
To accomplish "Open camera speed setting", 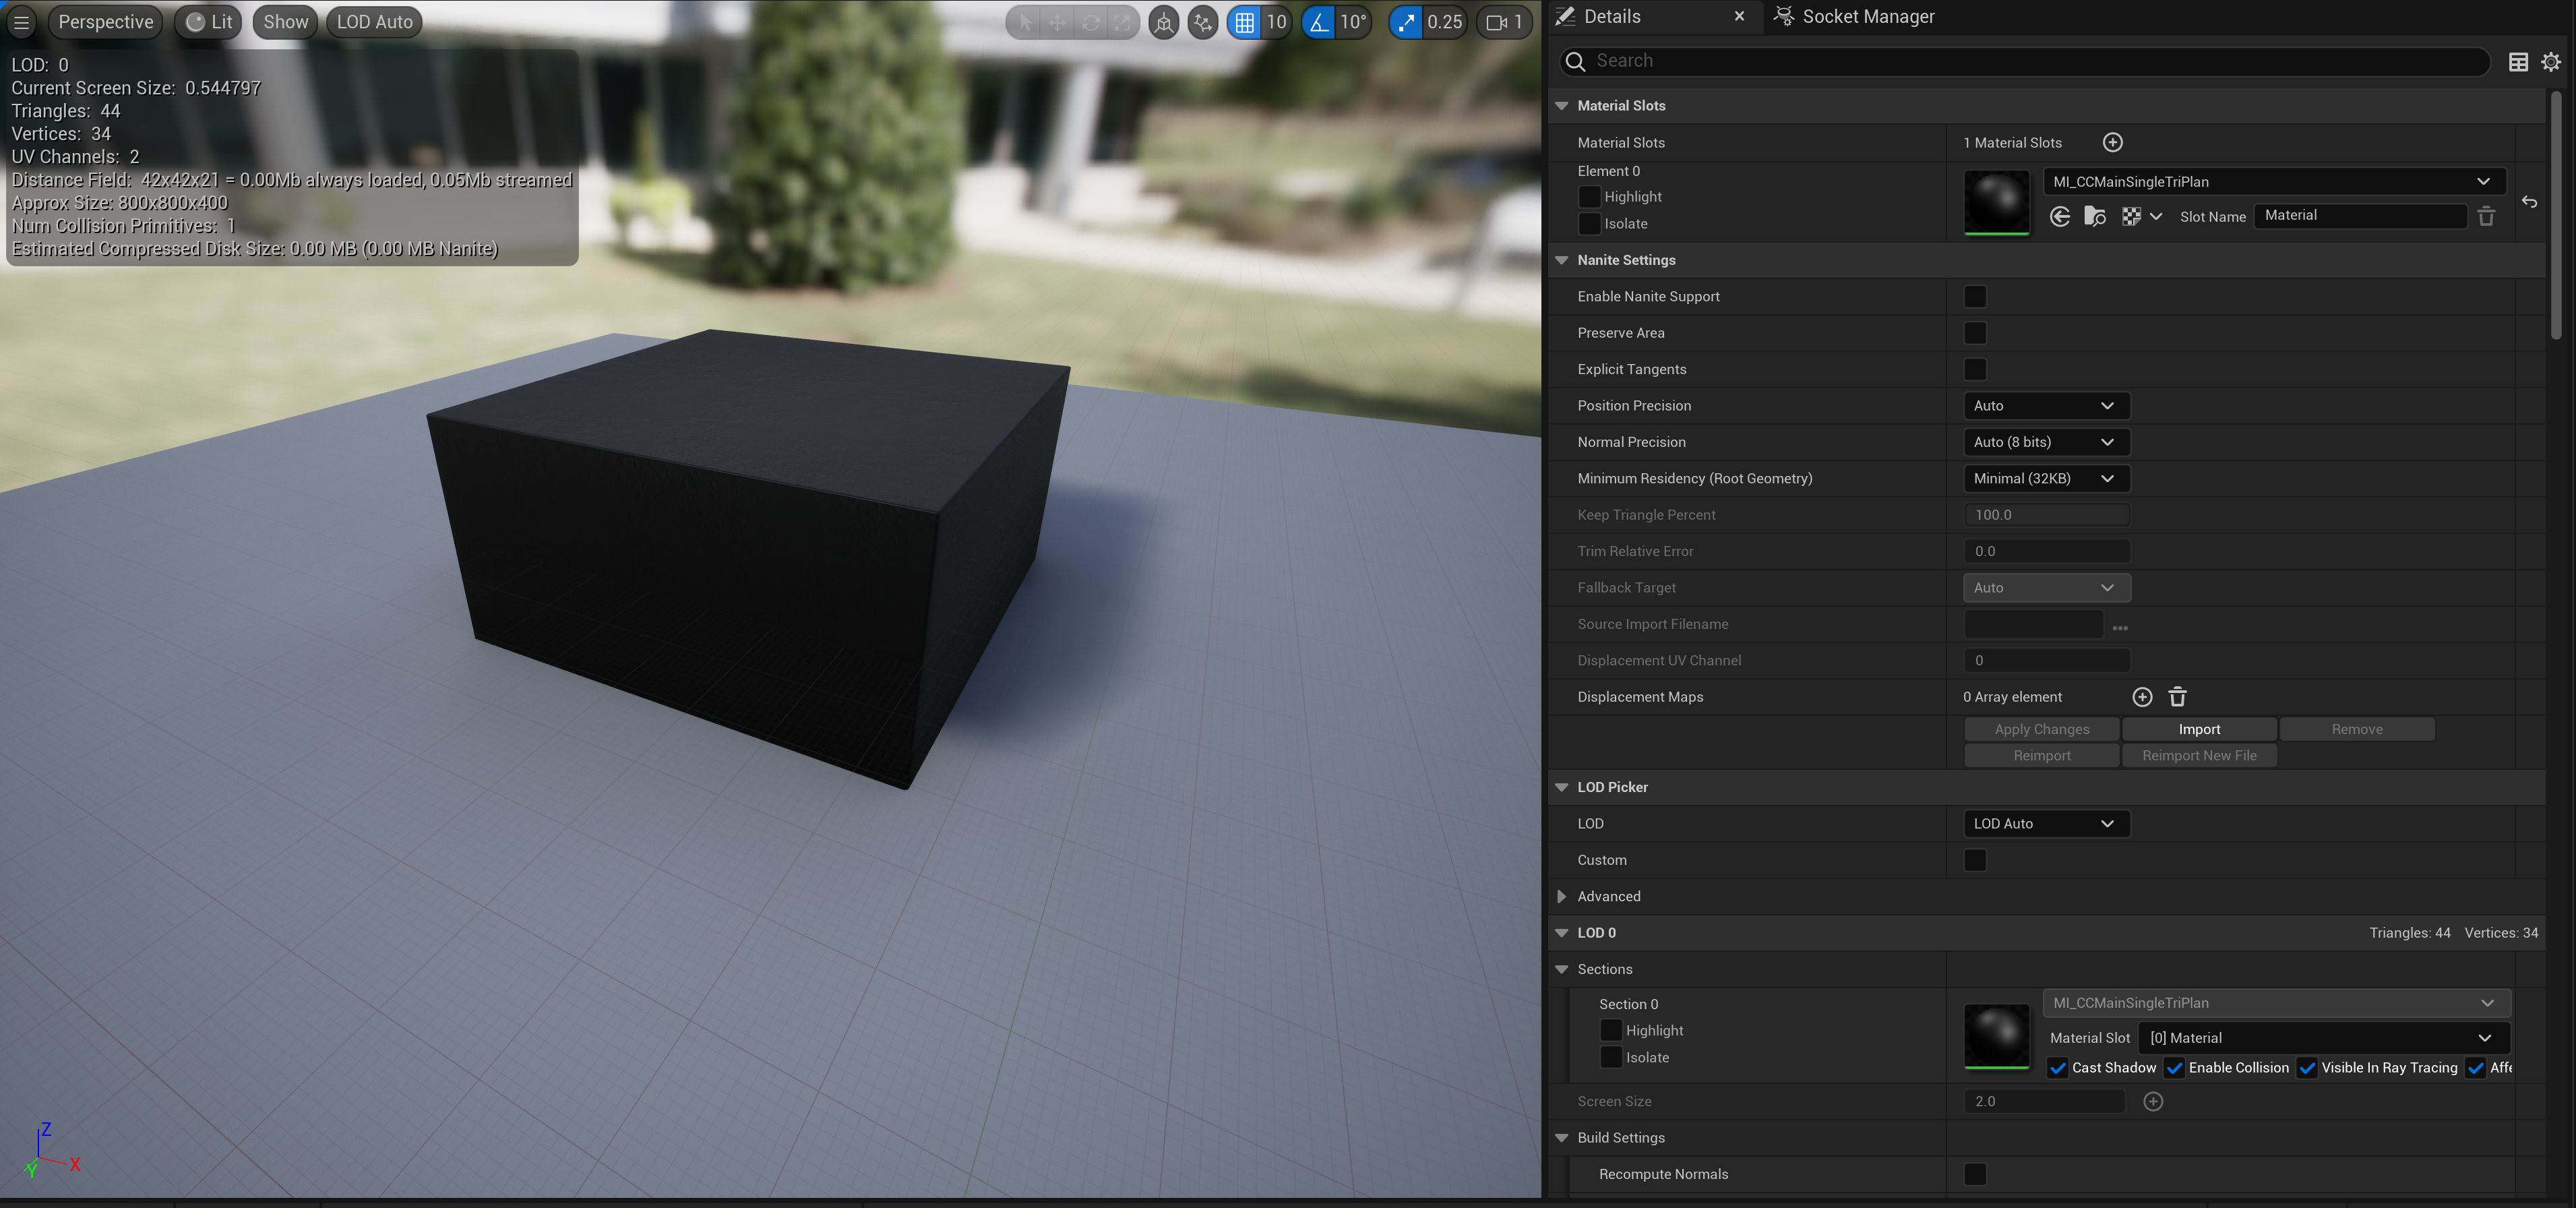I will tap(1504, 22).
